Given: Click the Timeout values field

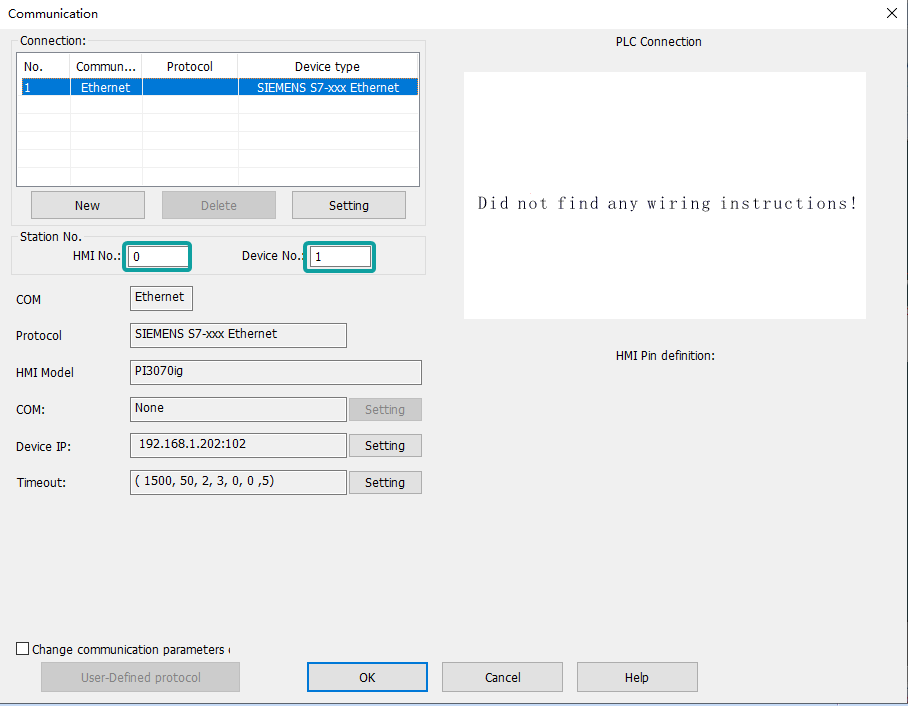Looking at the screenshot, I should click(x=238, y=482).
